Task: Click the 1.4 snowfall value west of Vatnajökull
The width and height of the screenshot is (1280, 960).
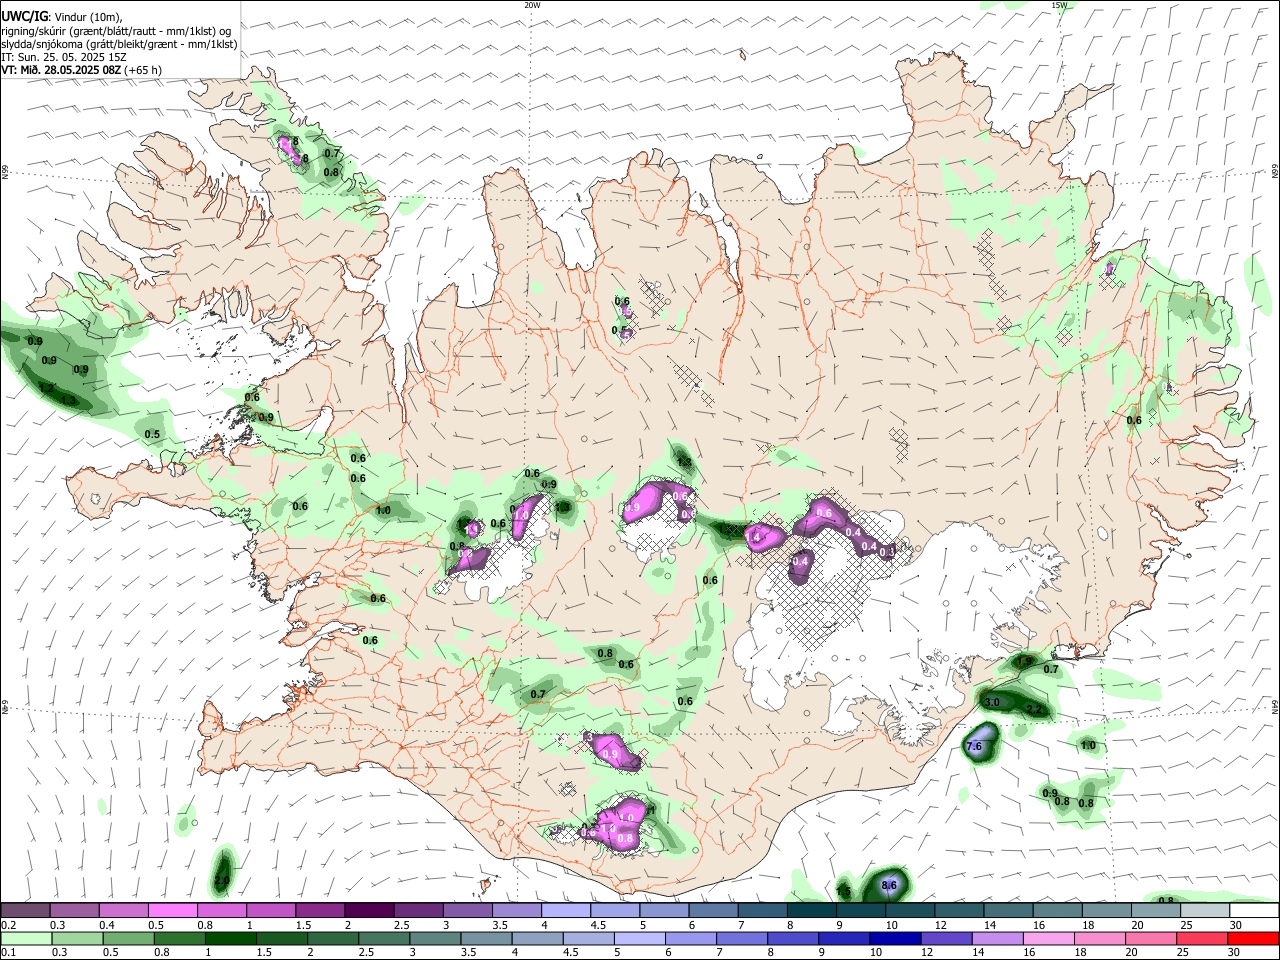Action: click(x=754, y=538)
